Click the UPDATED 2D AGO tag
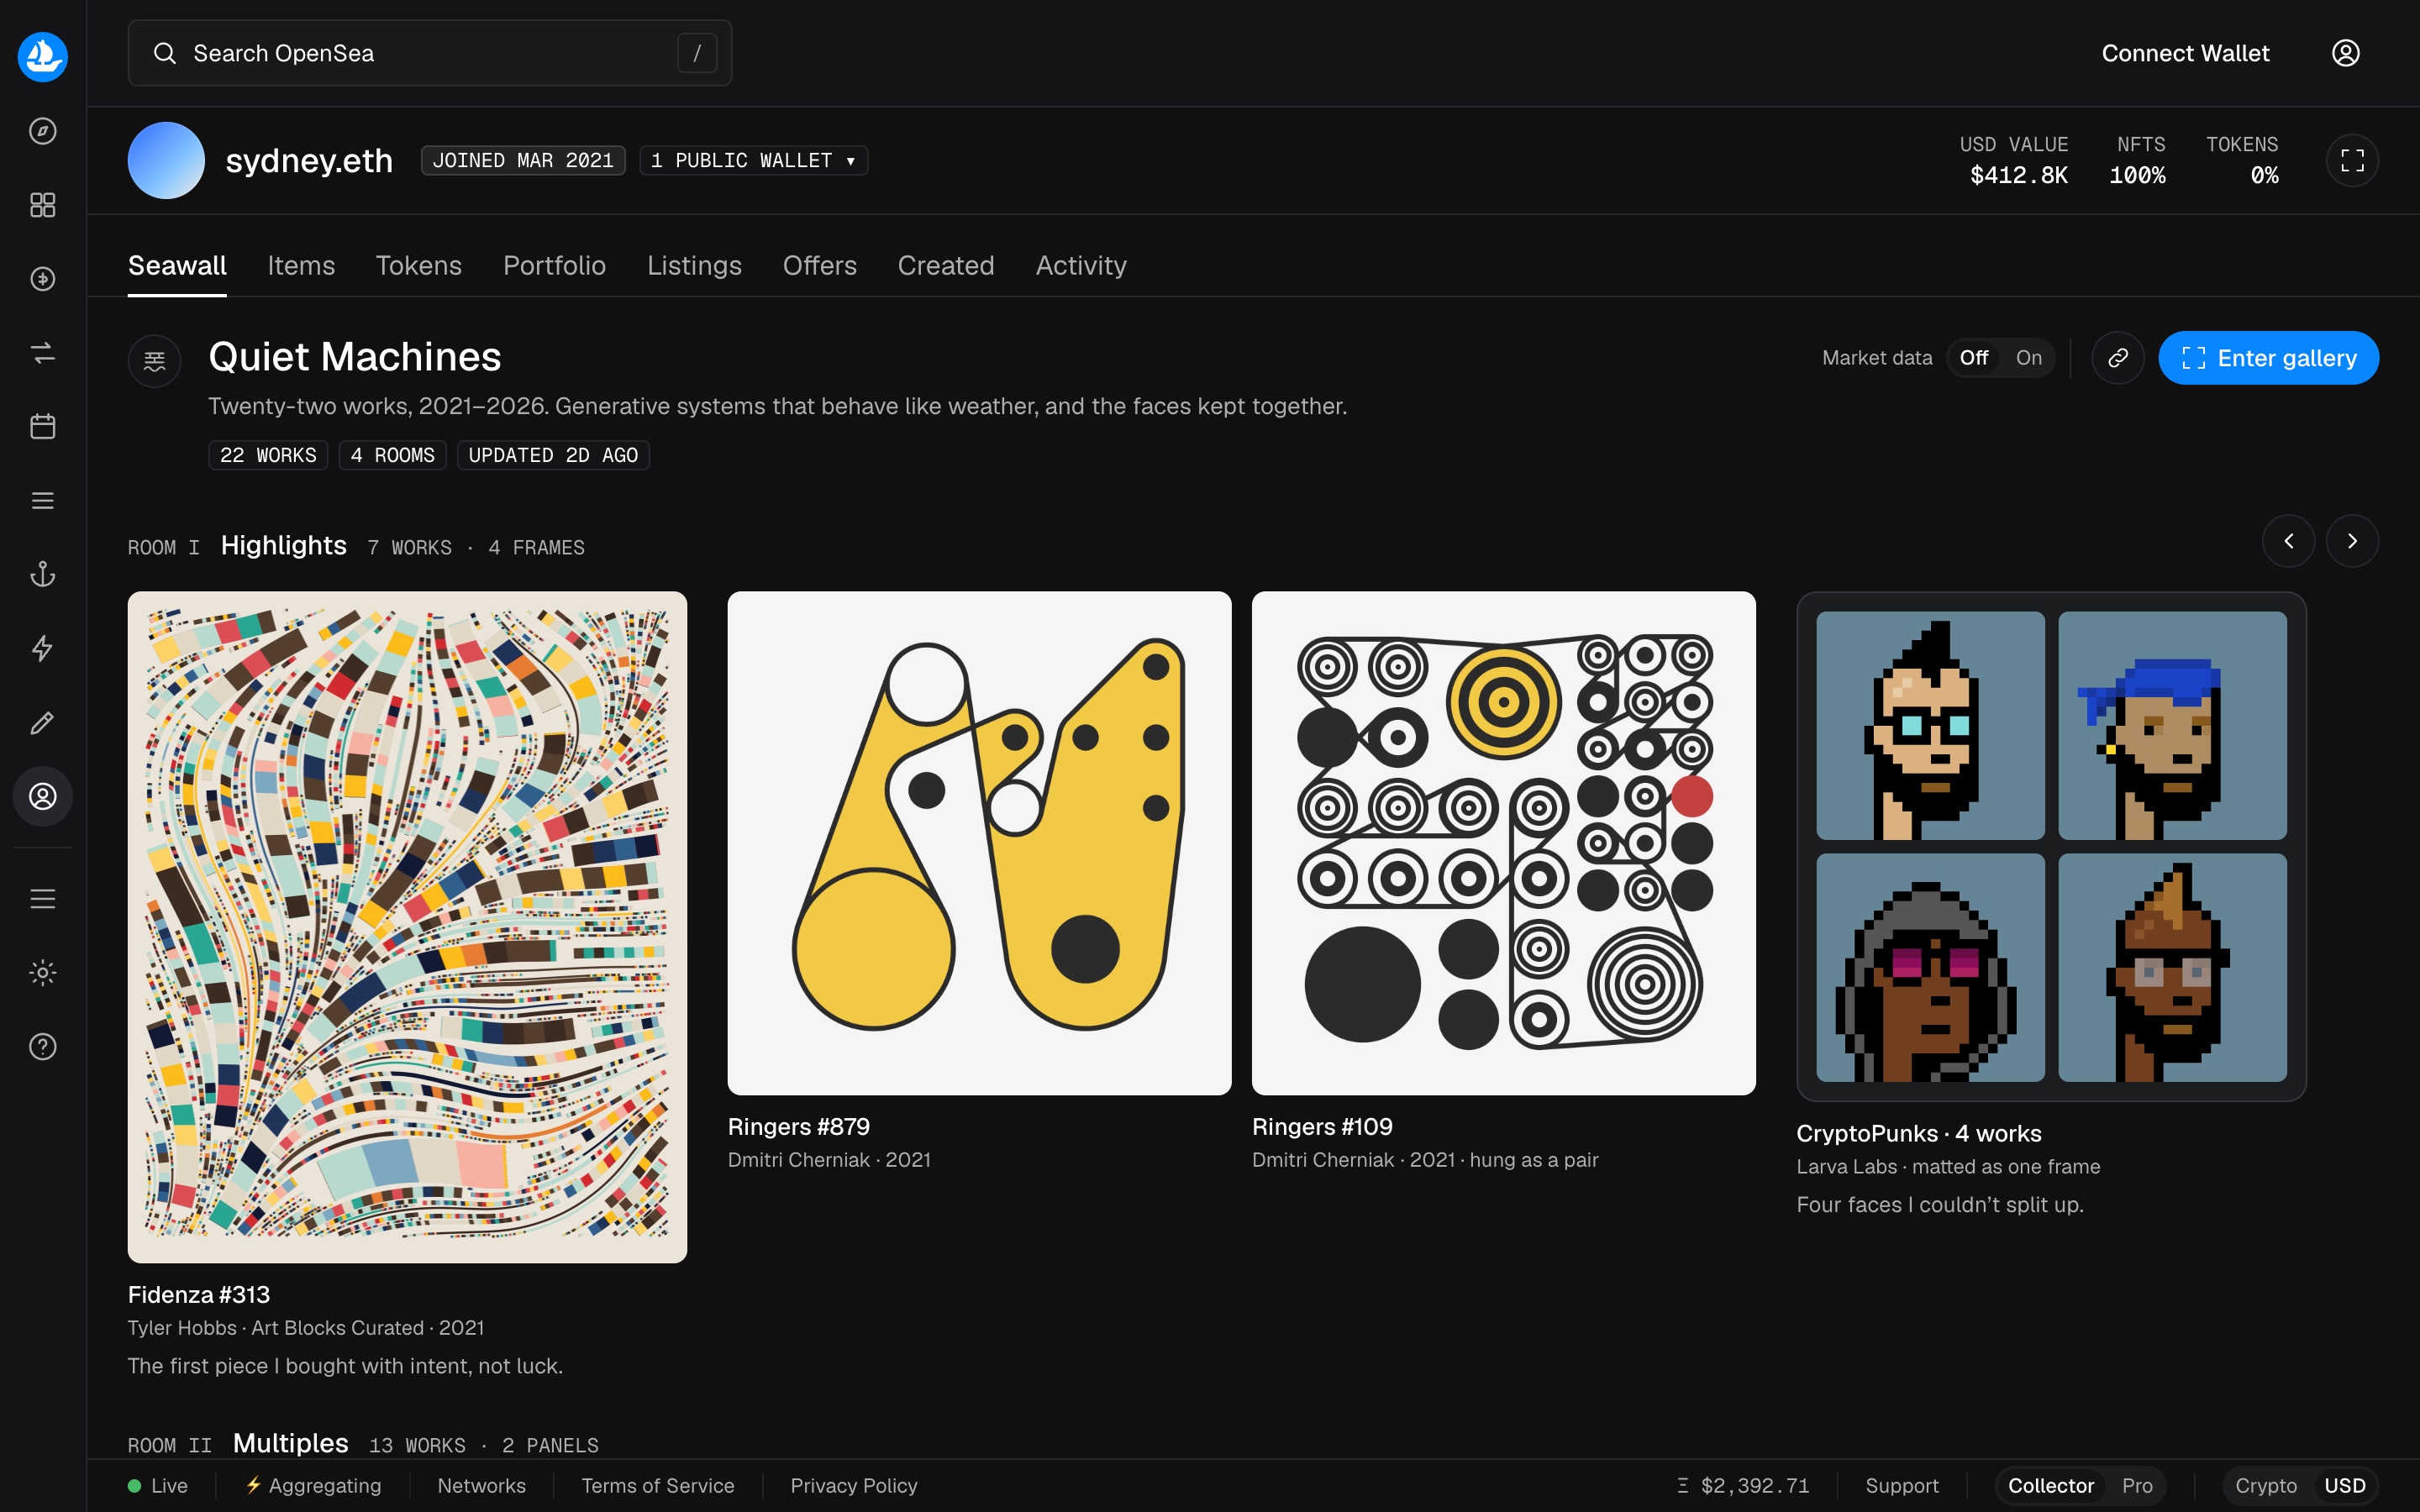The width and height of the screenshot is (2420, 1512). click(x=553, y=455)
